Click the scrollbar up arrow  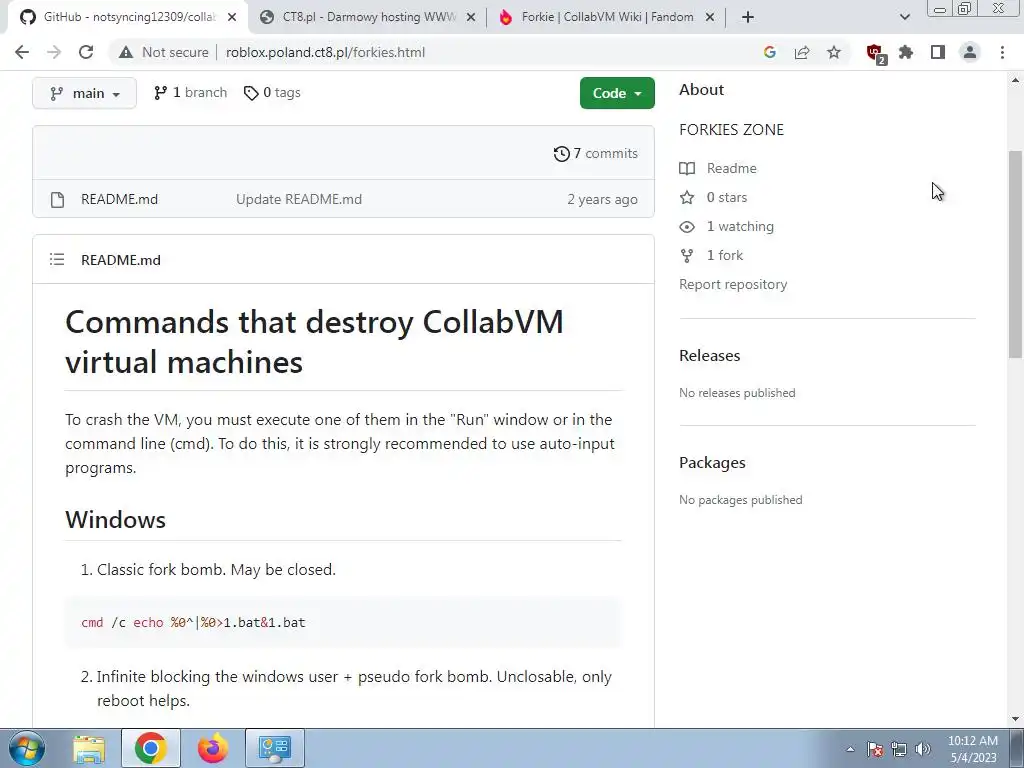(x=1015, y=80)
